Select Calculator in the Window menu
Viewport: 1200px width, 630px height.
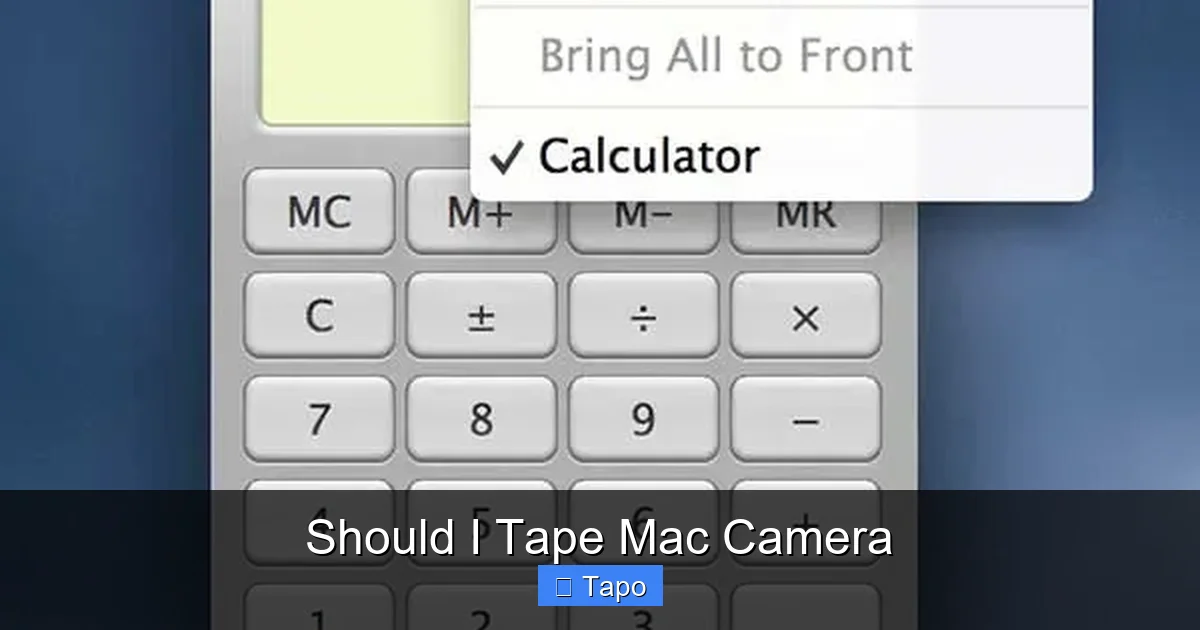648,155
